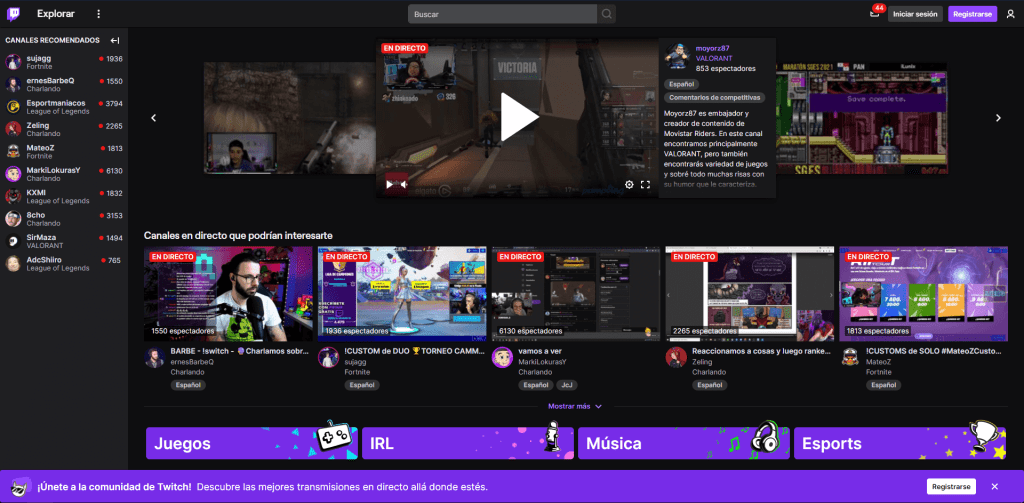The height and width of the screenshot is (503, 1024).
Task: Play the featured moyorz87 stream
Action: coord(519,117)
